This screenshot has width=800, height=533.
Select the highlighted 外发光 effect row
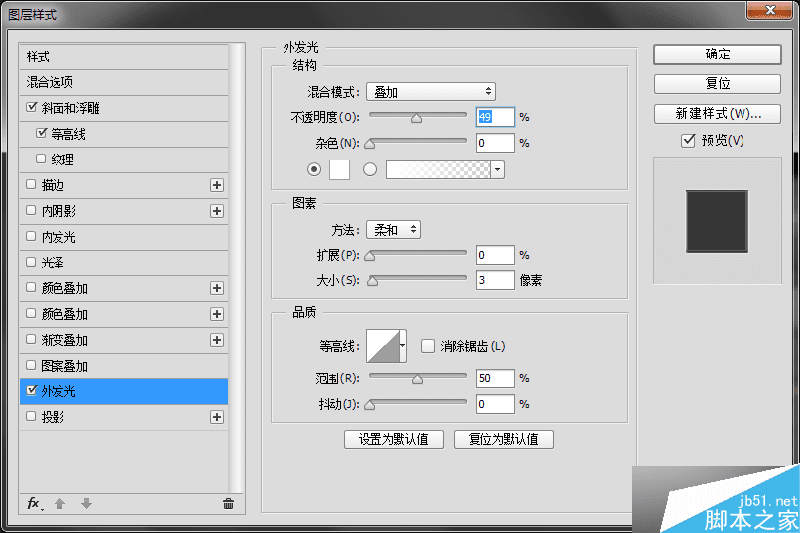[x=123, y=391]
